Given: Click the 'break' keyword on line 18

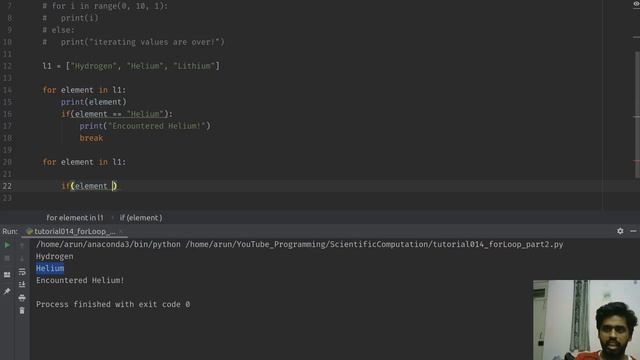Looking at the screenshot, I should (x=91, y=138).
